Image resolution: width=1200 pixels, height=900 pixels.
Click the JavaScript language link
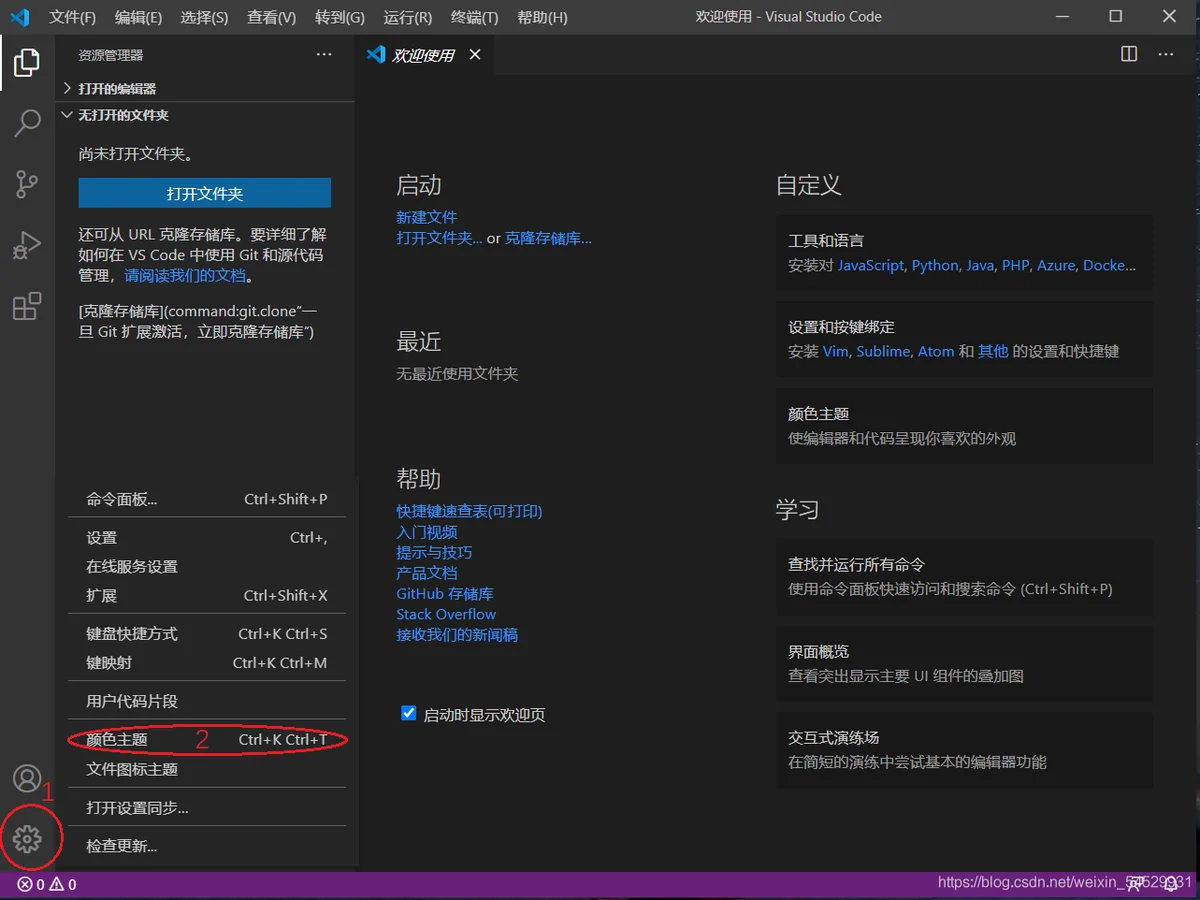pyautogui.click(x=871, y=265)
